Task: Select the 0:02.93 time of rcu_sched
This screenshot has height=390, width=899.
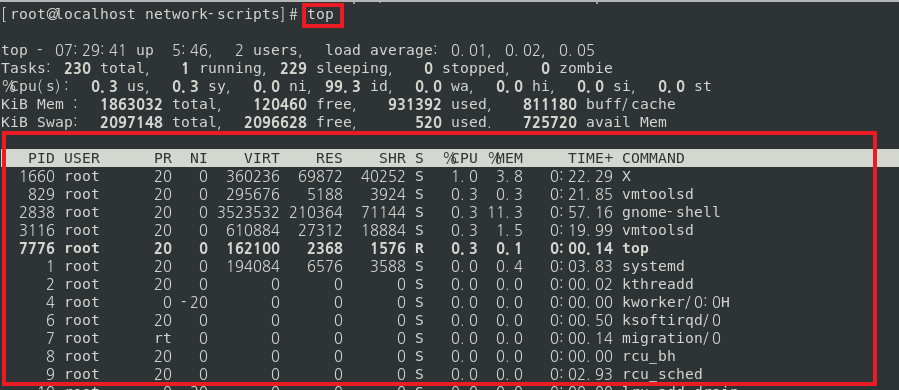Action: (581, 374)
